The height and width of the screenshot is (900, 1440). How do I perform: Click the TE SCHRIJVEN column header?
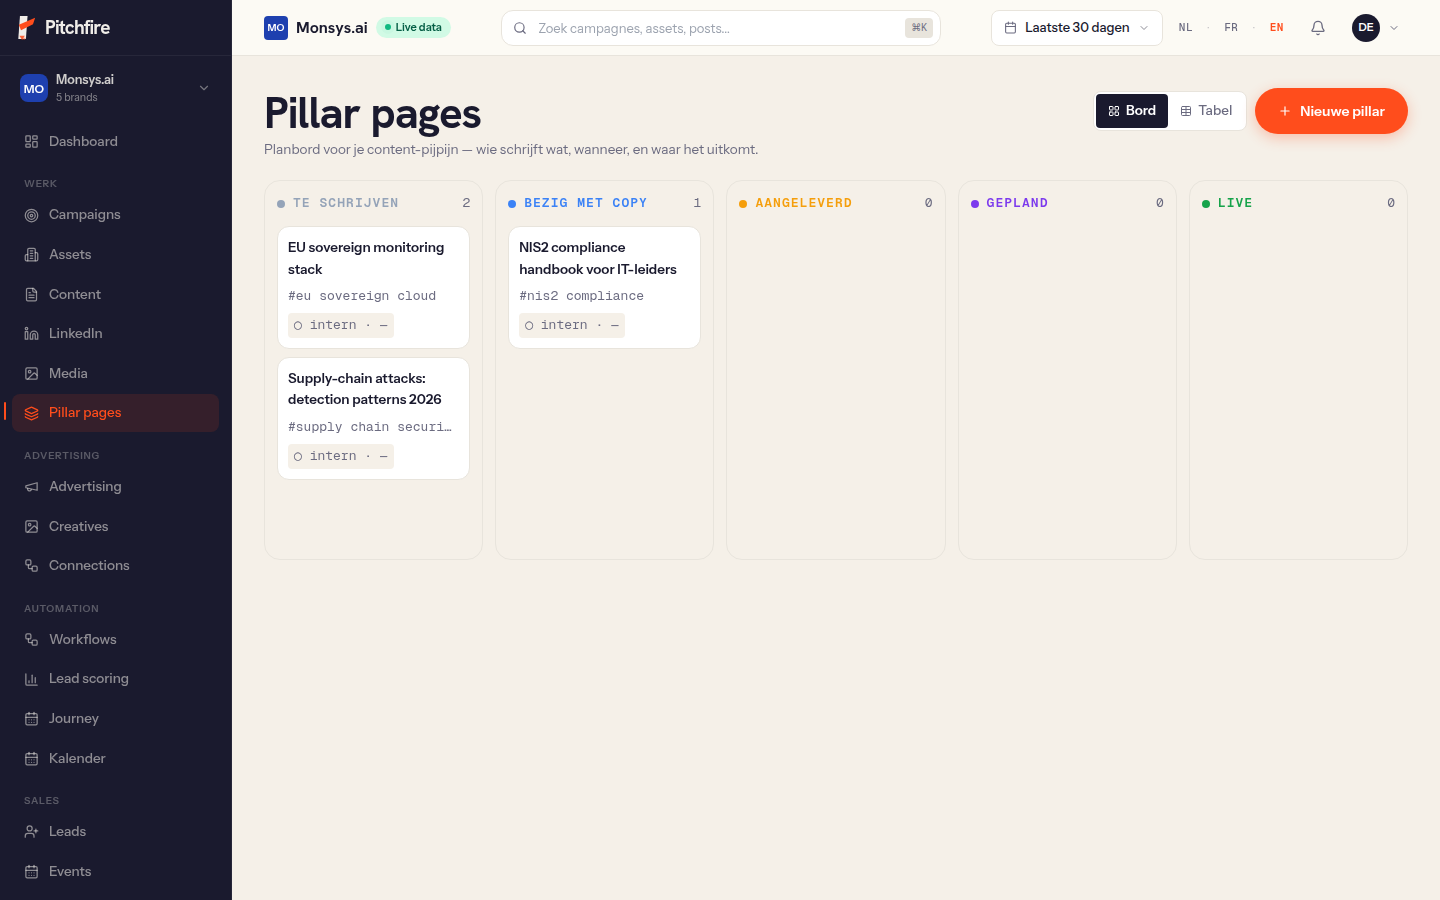[x=373, y=203]
